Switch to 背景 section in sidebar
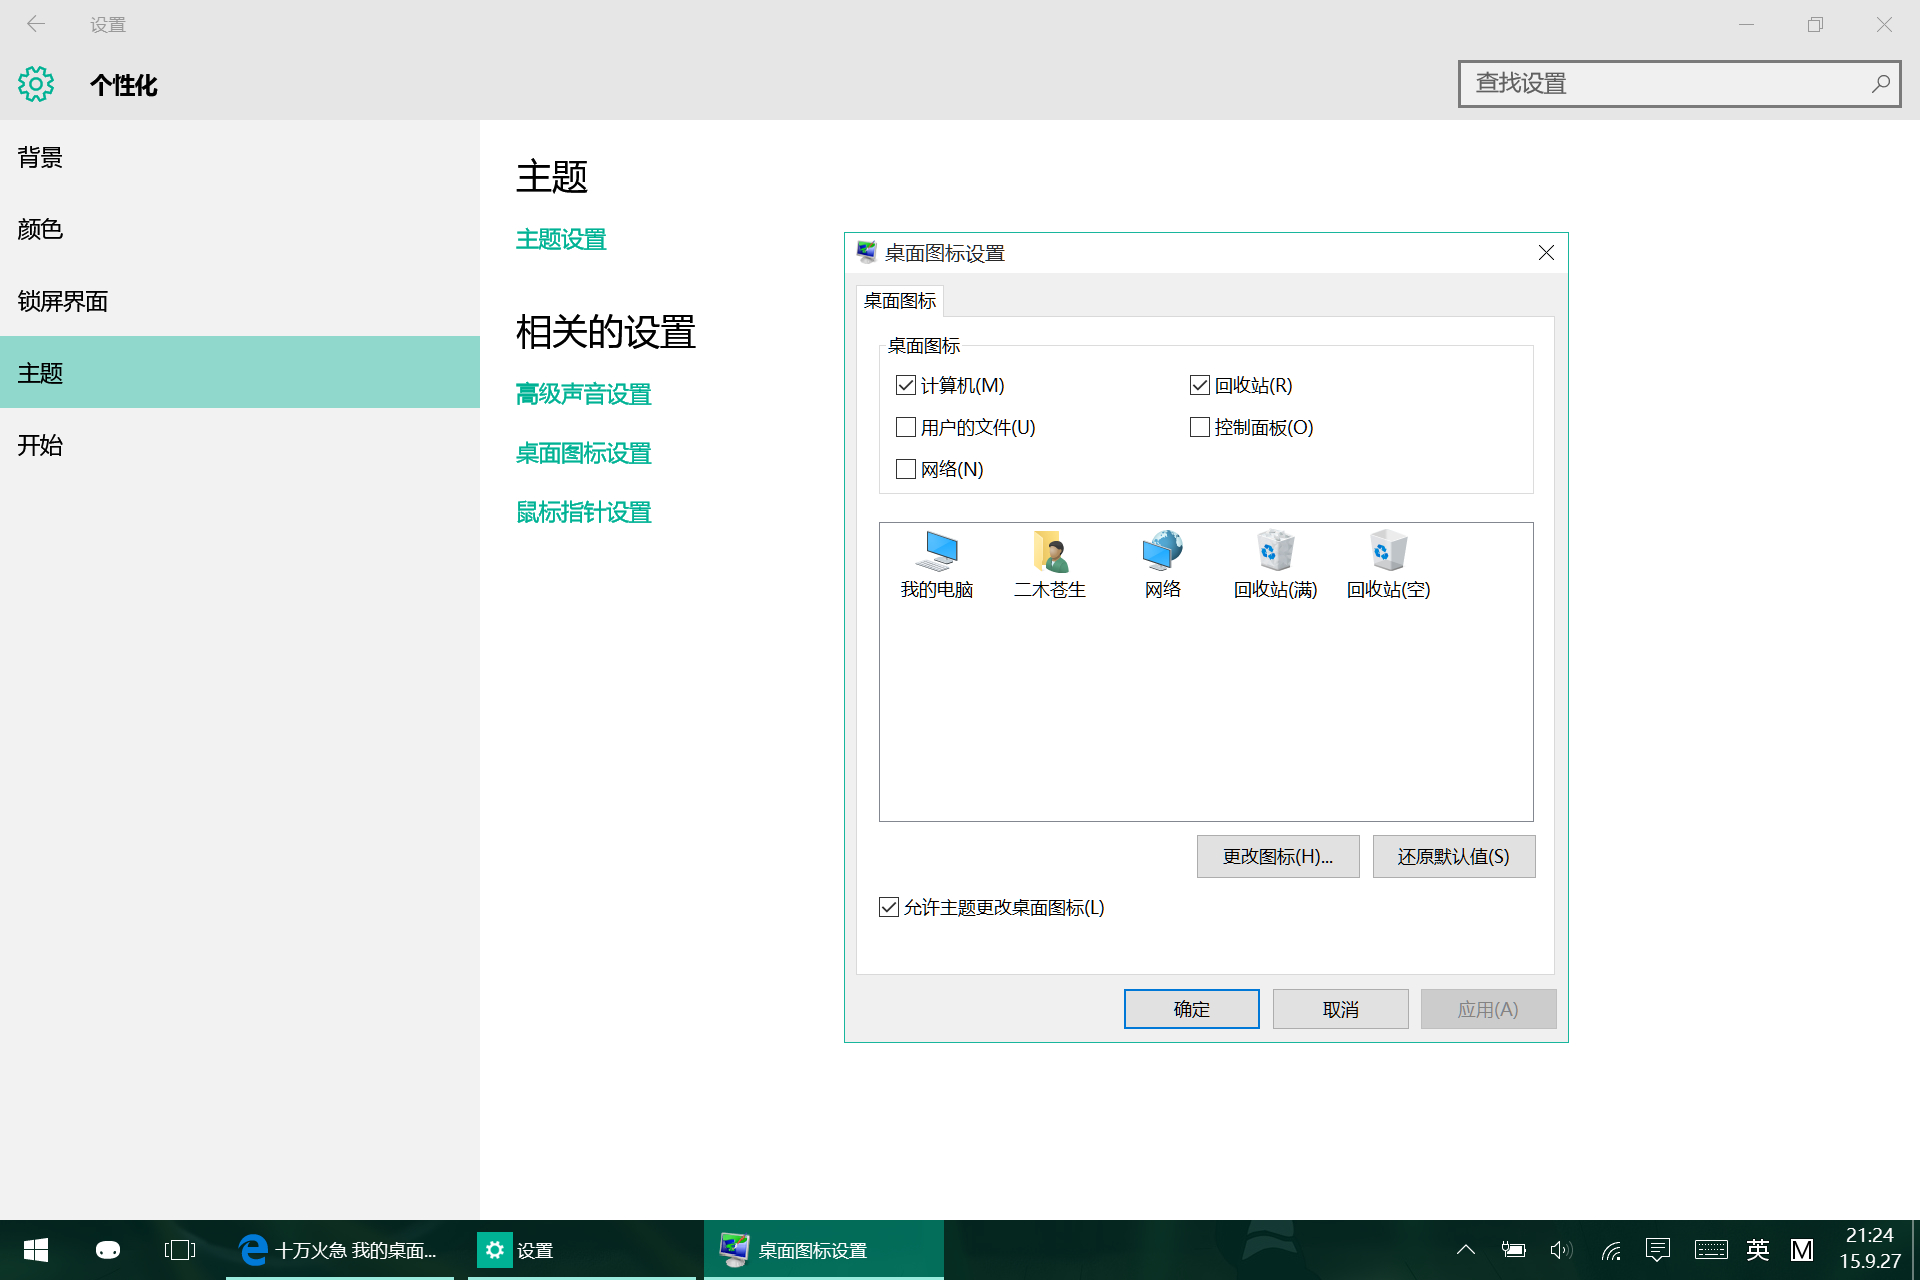The height and width of the screenshot is (1280, 1920). click(x=40, y=157)
